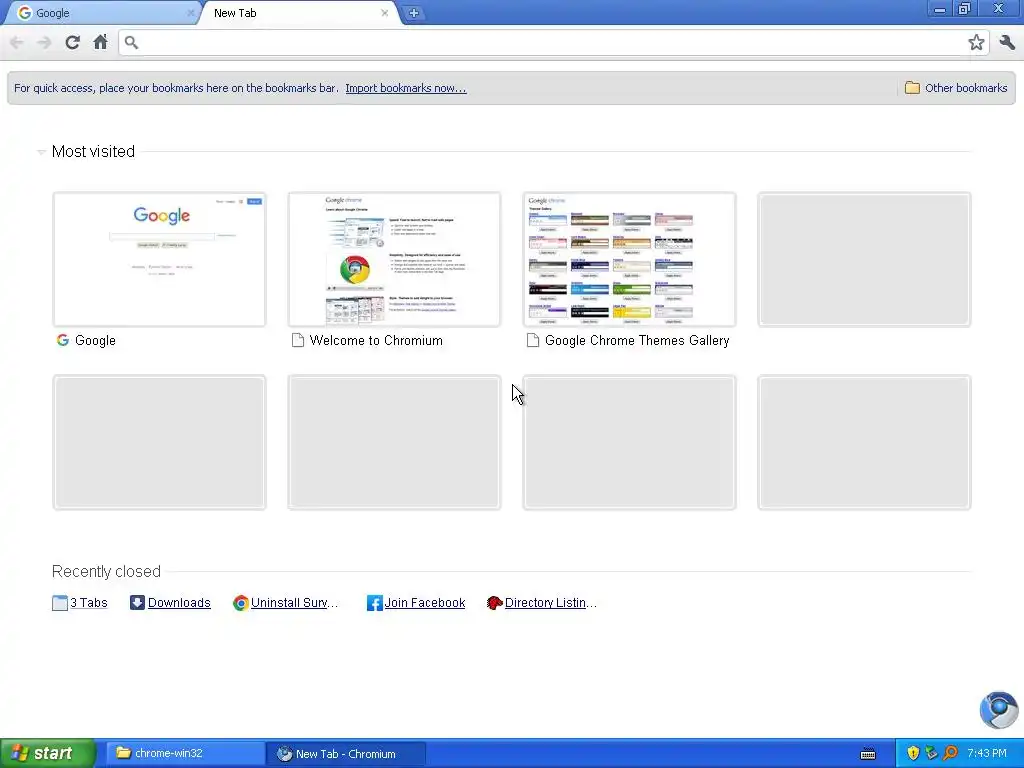Click the Downloads arrow icon
This screenshot has width=1024, height=768.
pyautogui.click(x=137, y=603)
